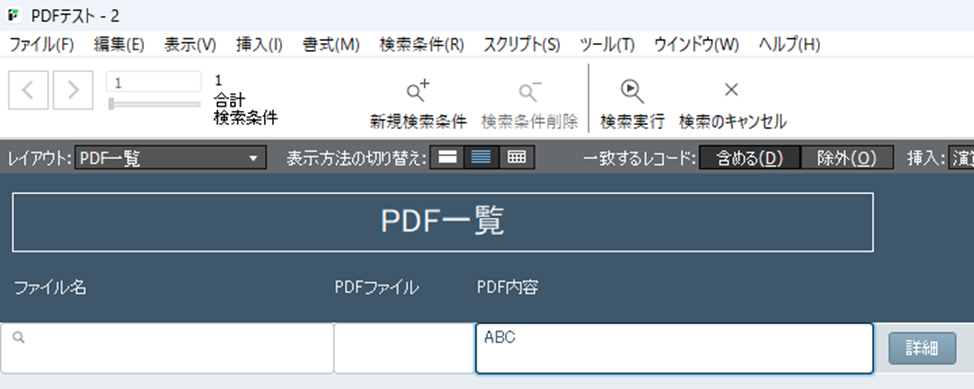Open the レイアウト PDF一覧 dropdown
974x389 pixels.
(x=170, y=158)
